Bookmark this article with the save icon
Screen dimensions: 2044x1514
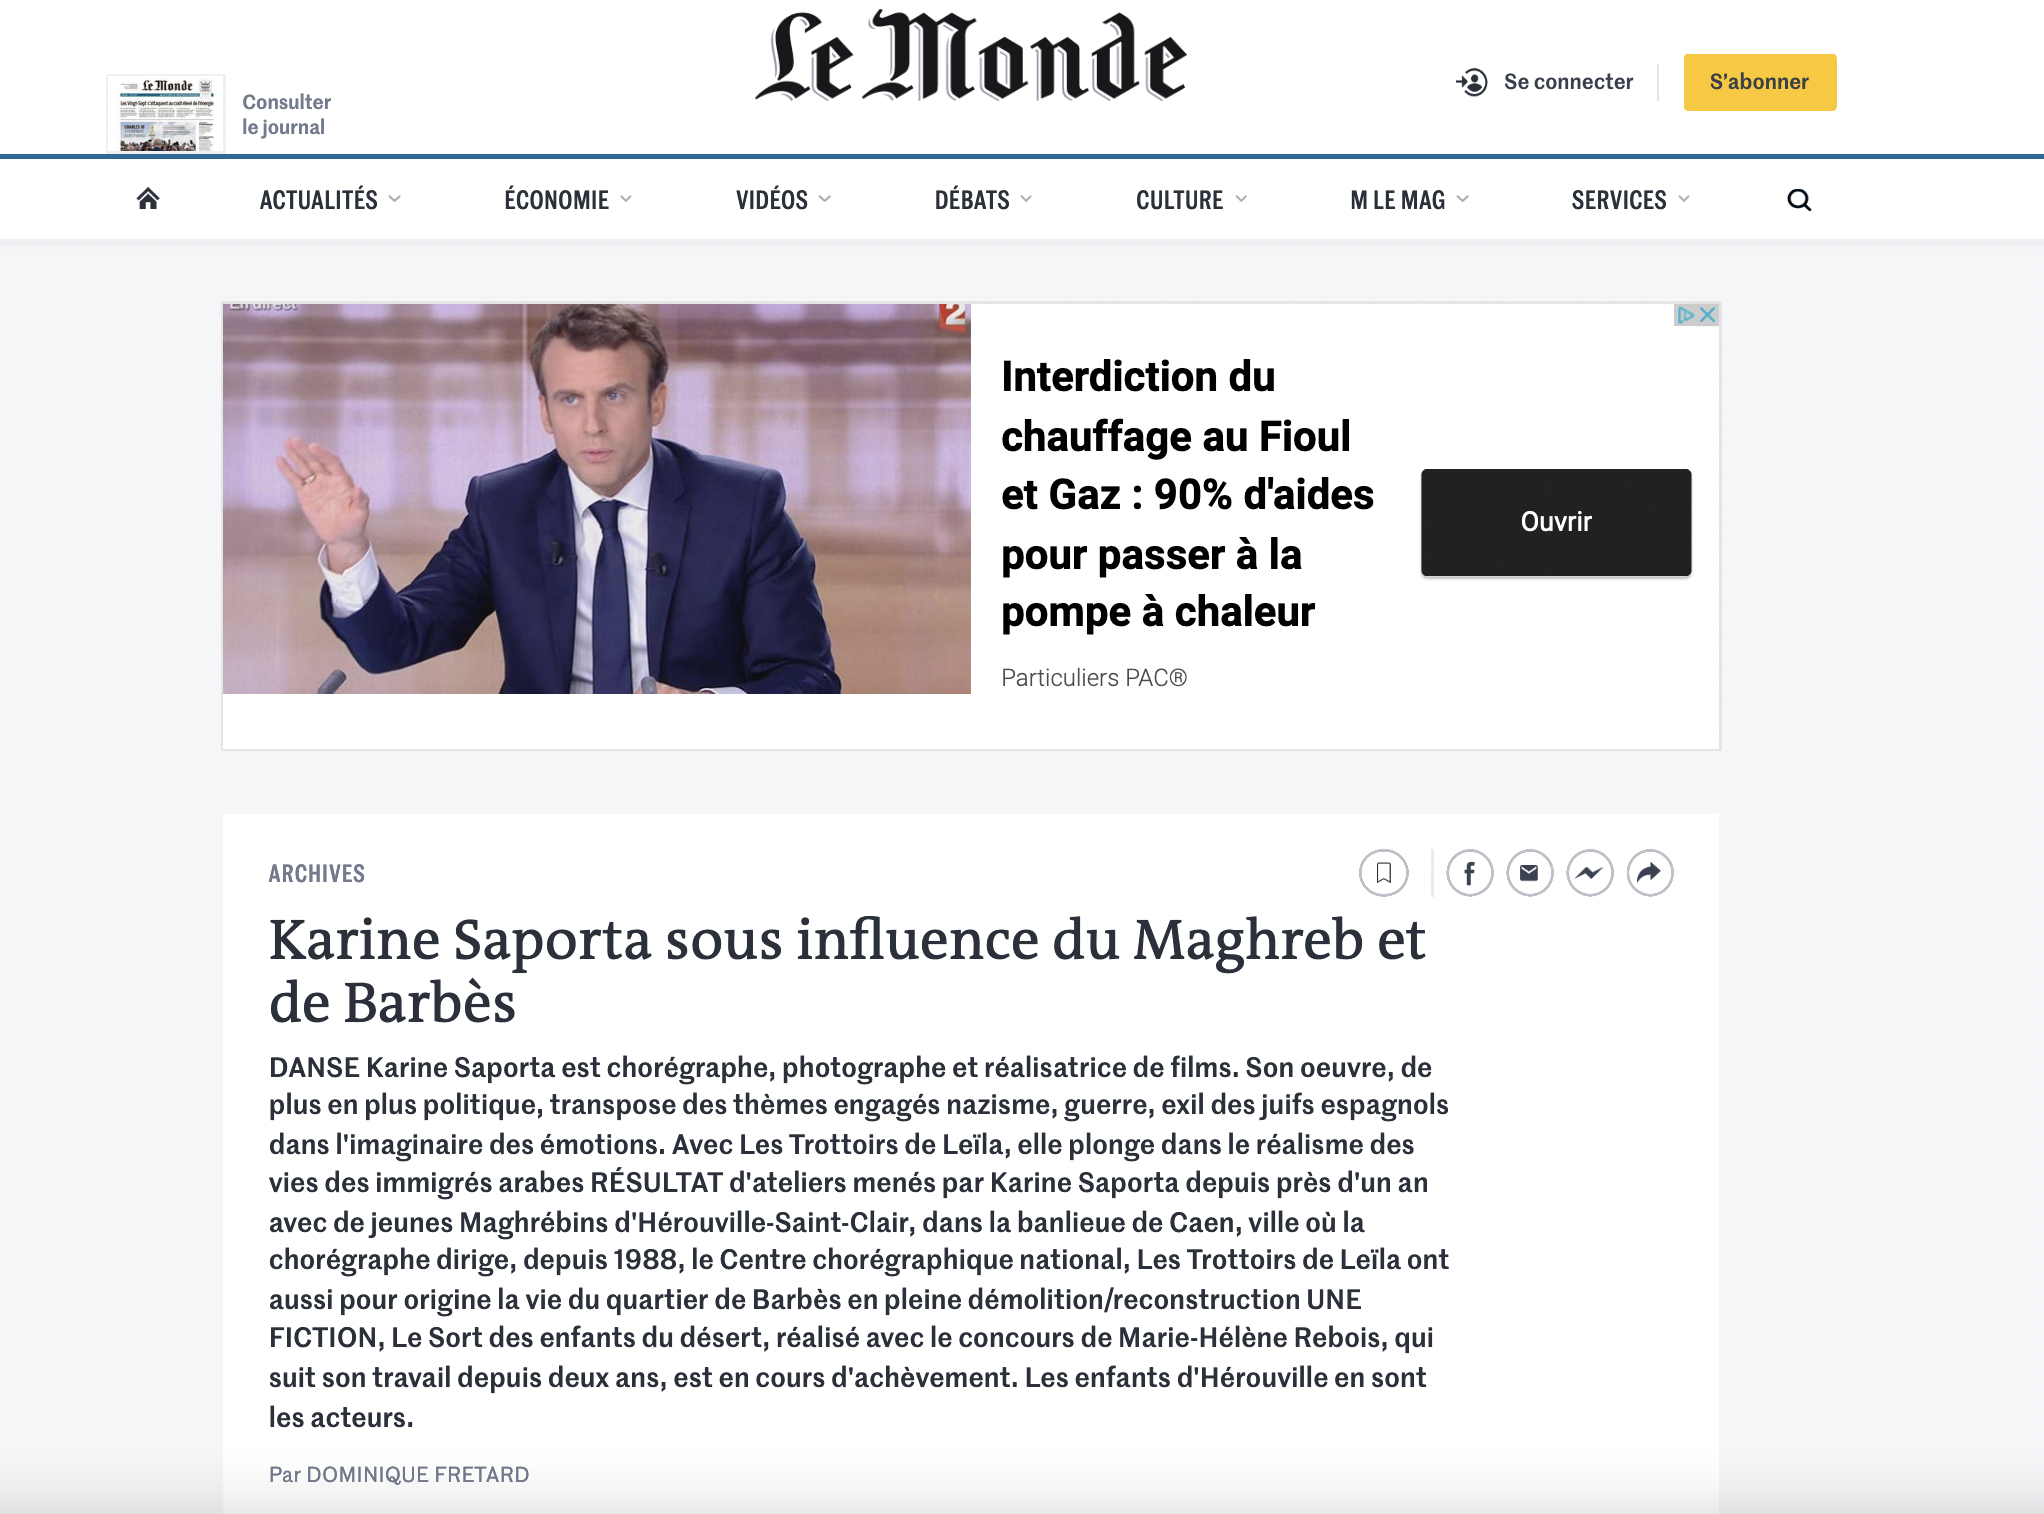tap(1384, 873)
